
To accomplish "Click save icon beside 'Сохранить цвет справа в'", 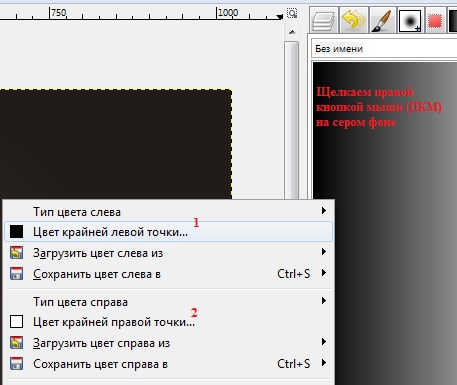I will (x=16, y=364).
